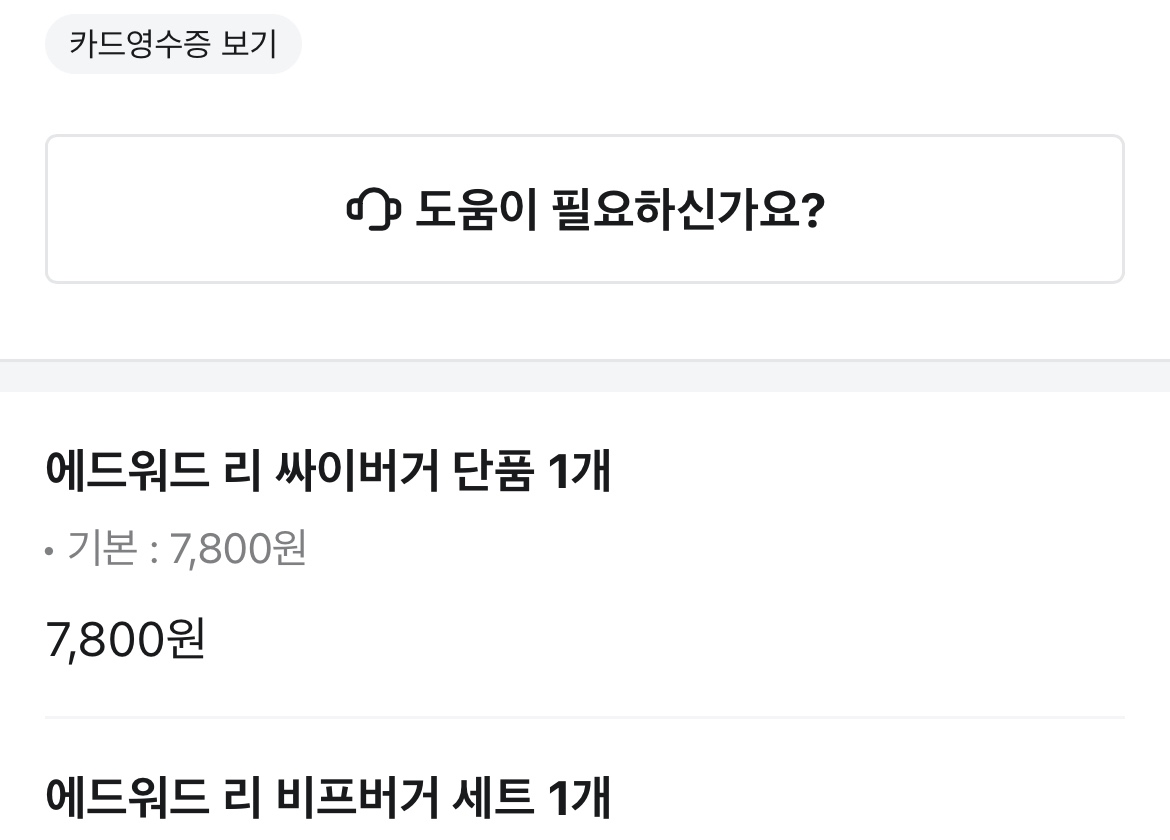Tap the 비프버거 word in second item
Screen dimensions: 1170x840
pyautogui.click(x=356, y=797)
